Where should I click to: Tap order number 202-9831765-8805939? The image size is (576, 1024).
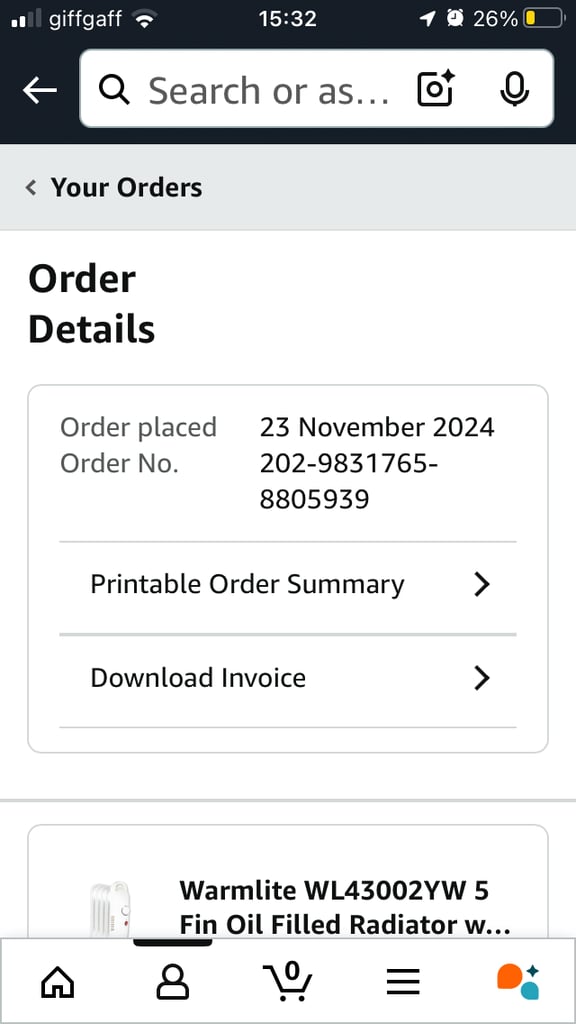[349, 482]
